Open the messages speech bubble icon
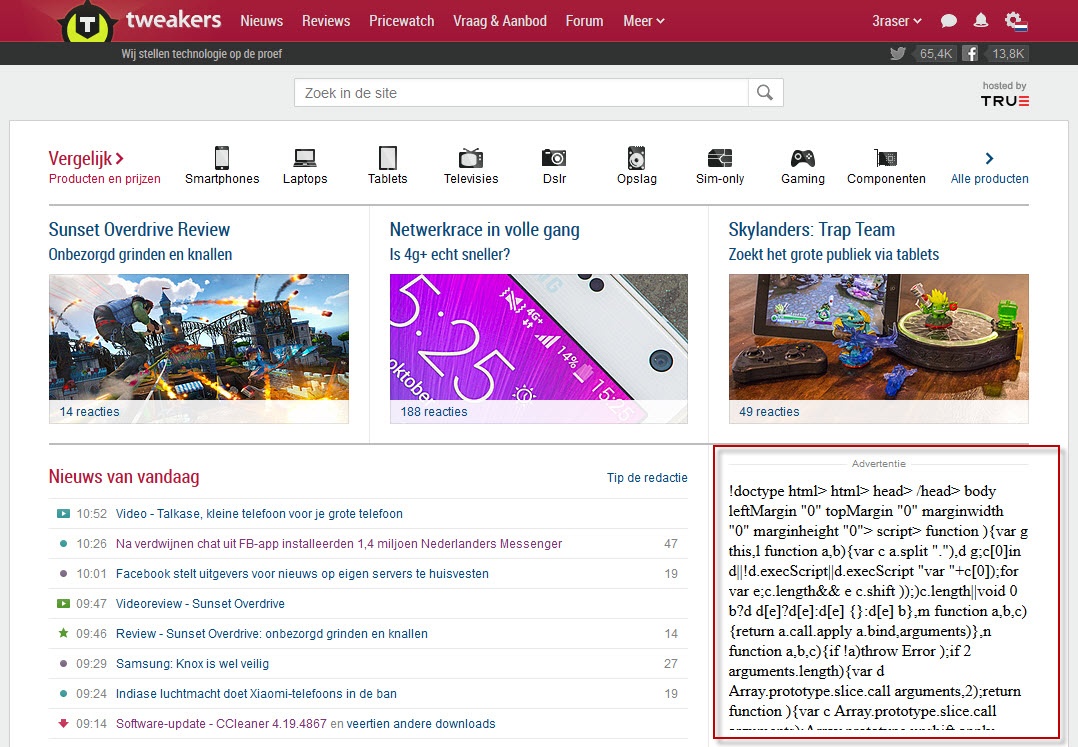The height and width of the screenshot is (747, 1078). [949, 21]
